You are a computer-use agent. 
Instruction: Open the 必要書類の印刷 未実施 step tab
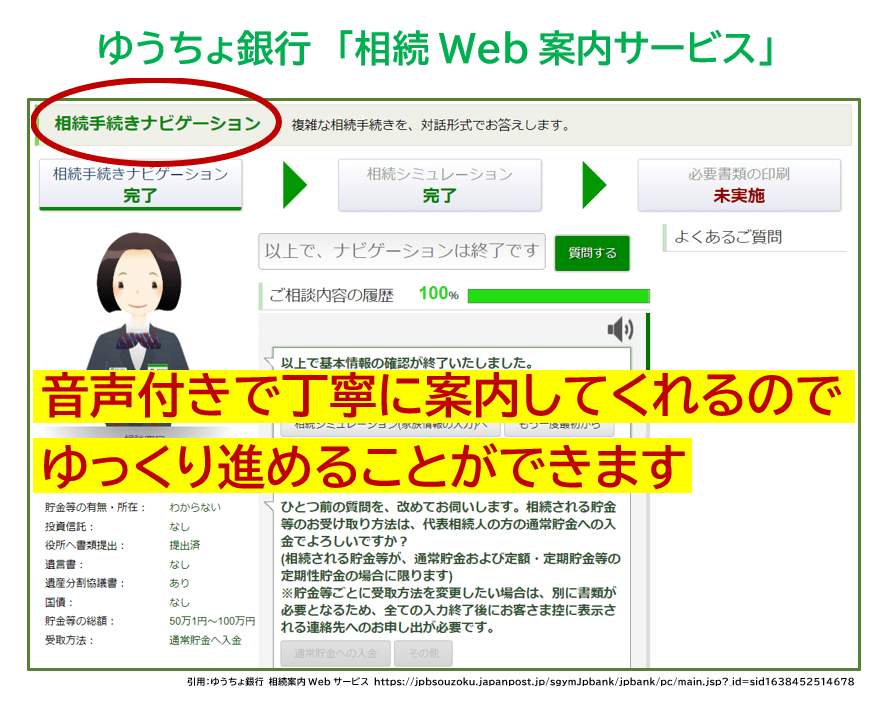click(739, 185)
